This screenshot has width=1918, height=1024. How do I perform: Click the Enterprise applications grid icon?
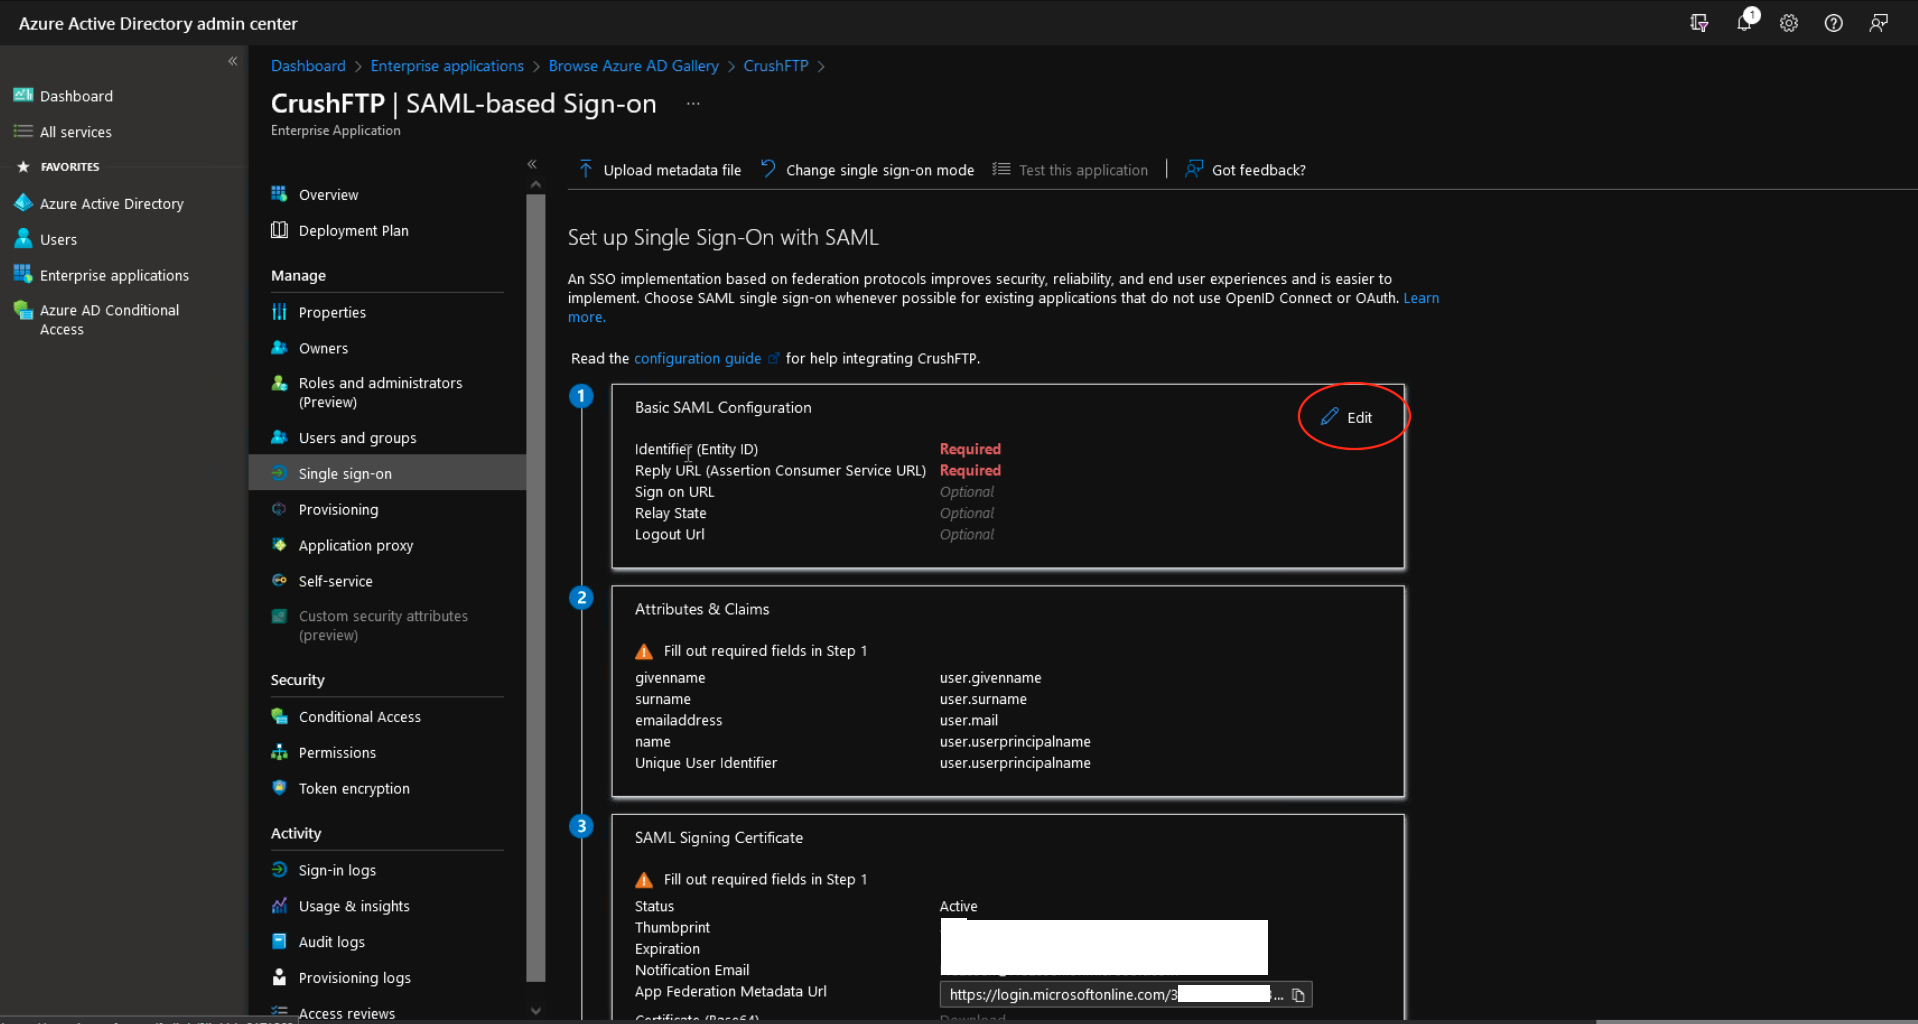click(23, 274)
